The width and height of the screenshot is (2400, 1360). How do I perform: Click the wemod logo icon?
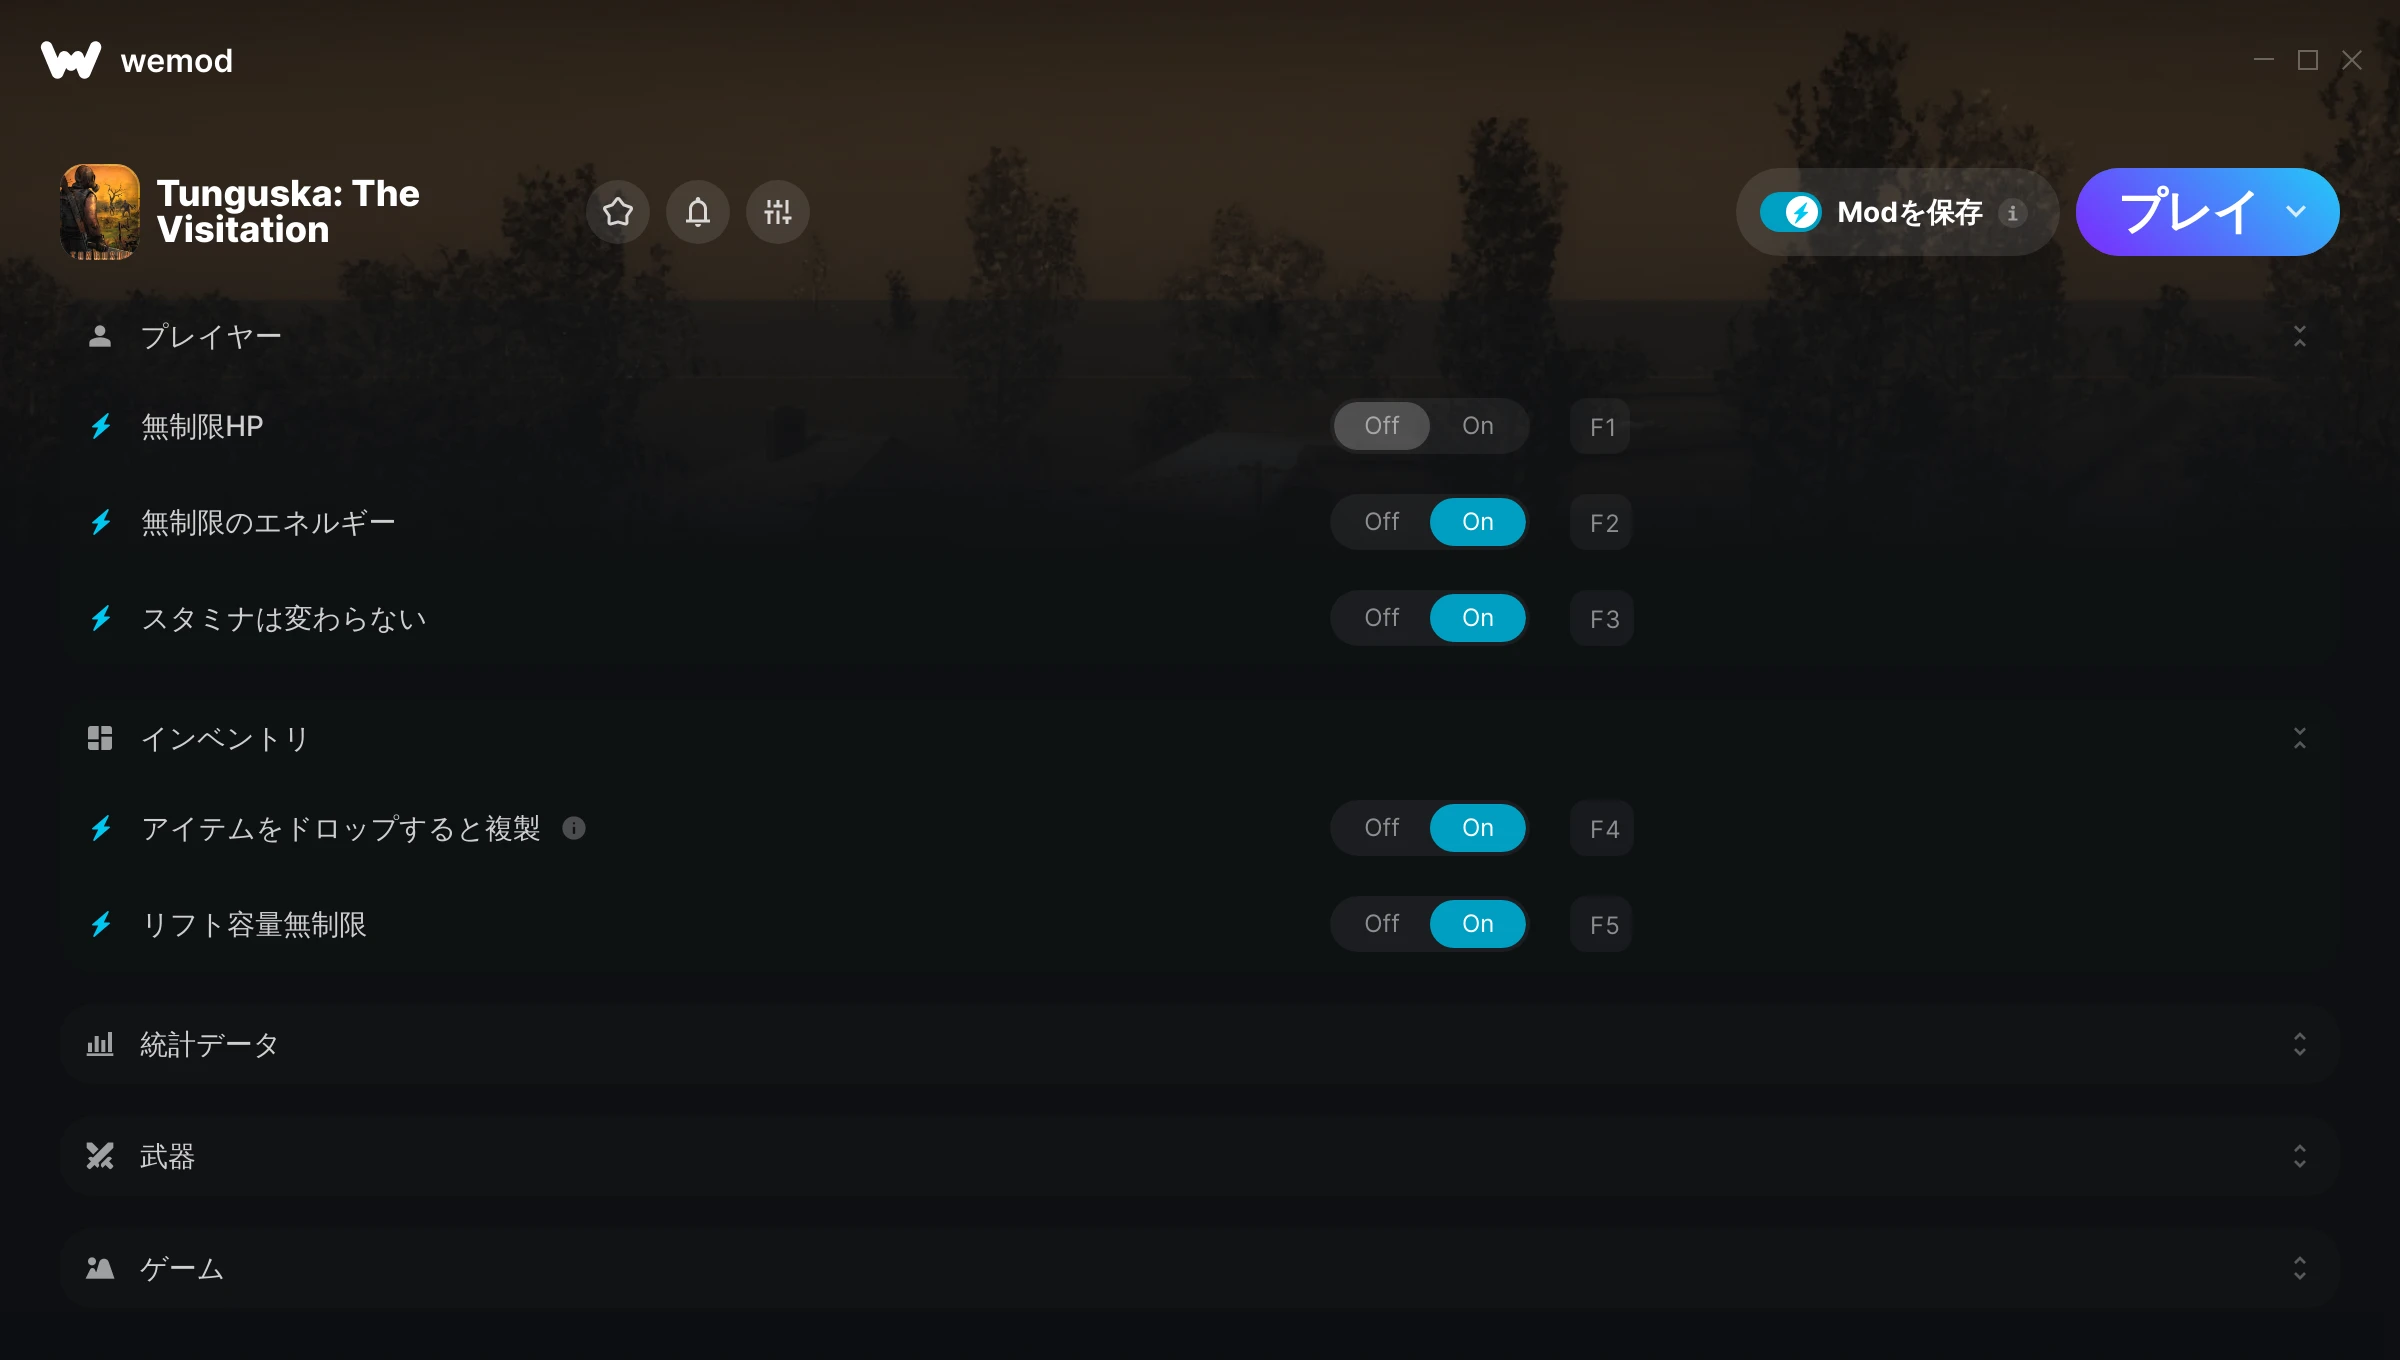pos(71,60)
